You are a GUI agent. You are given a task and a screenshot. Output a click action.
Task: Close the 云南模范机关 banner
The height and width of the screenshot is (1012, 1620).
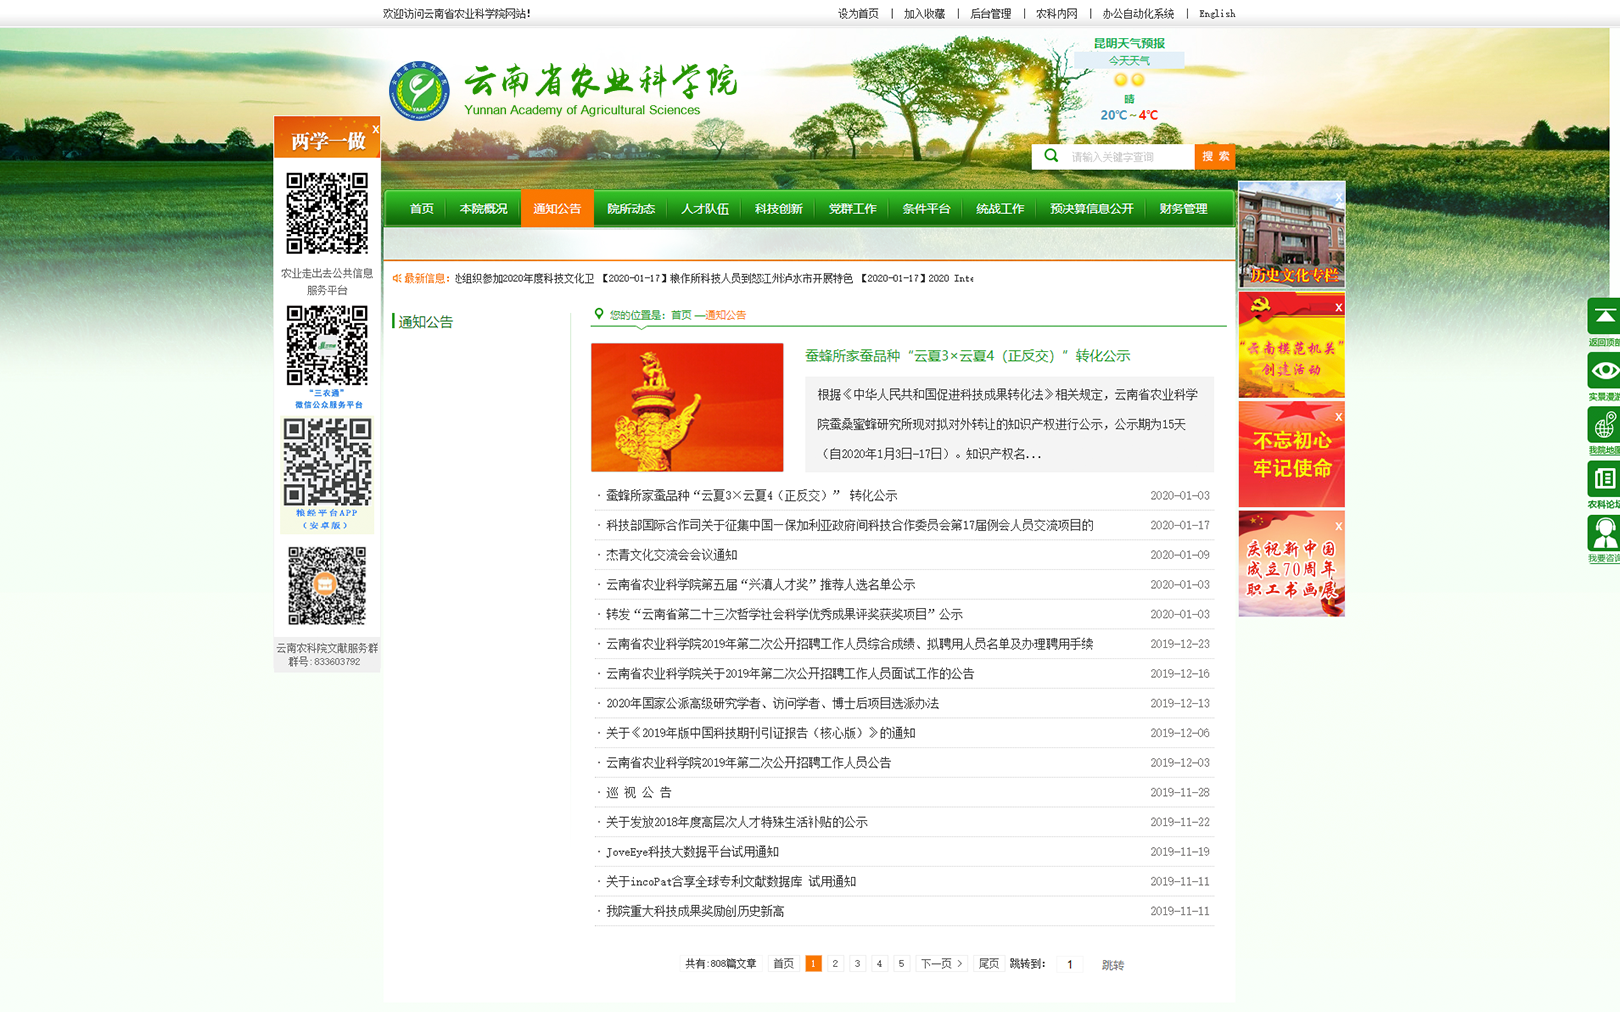pyautogui.click(x=1338, y=307)
